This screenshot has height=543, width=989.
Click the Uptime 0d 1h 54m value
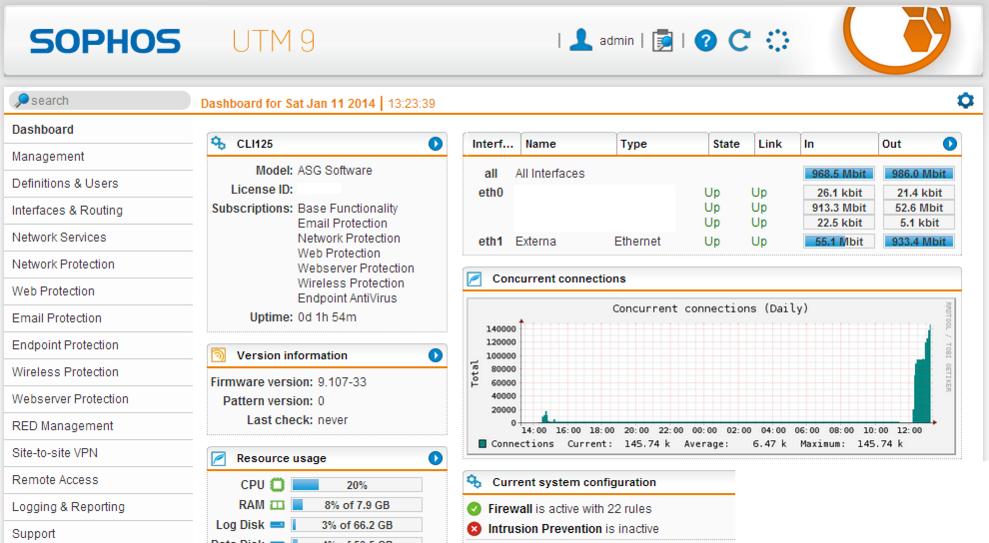[327, 317]
